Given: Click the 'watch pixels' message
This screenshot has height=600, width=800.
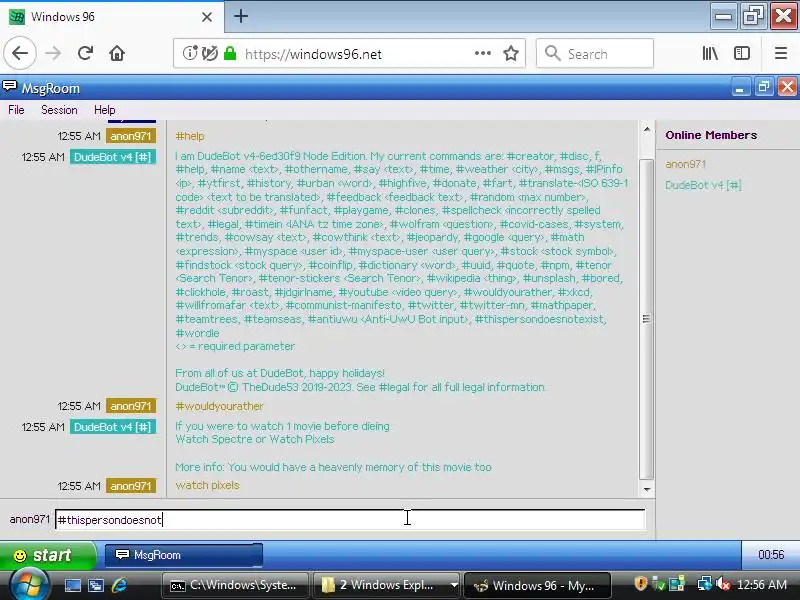Looking at the screenshot, I should coord(207,485).
